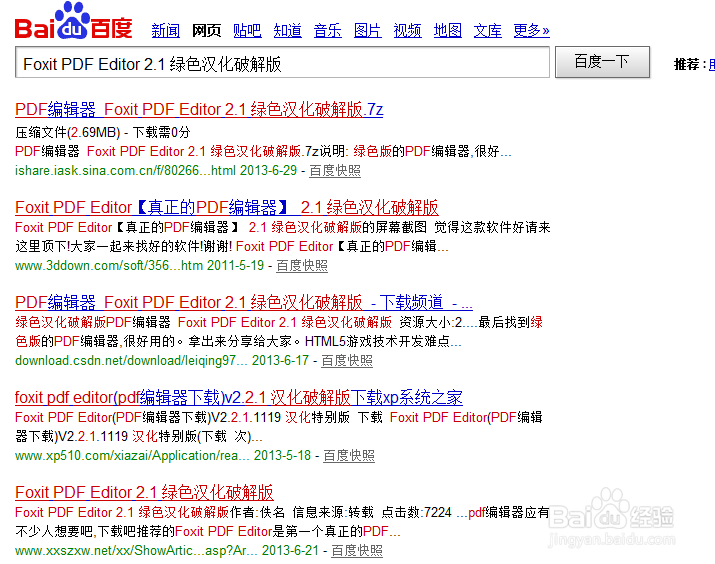715x564 pixels.
Task: Click the download.csdn.net URL text
Action: (131, 361)
